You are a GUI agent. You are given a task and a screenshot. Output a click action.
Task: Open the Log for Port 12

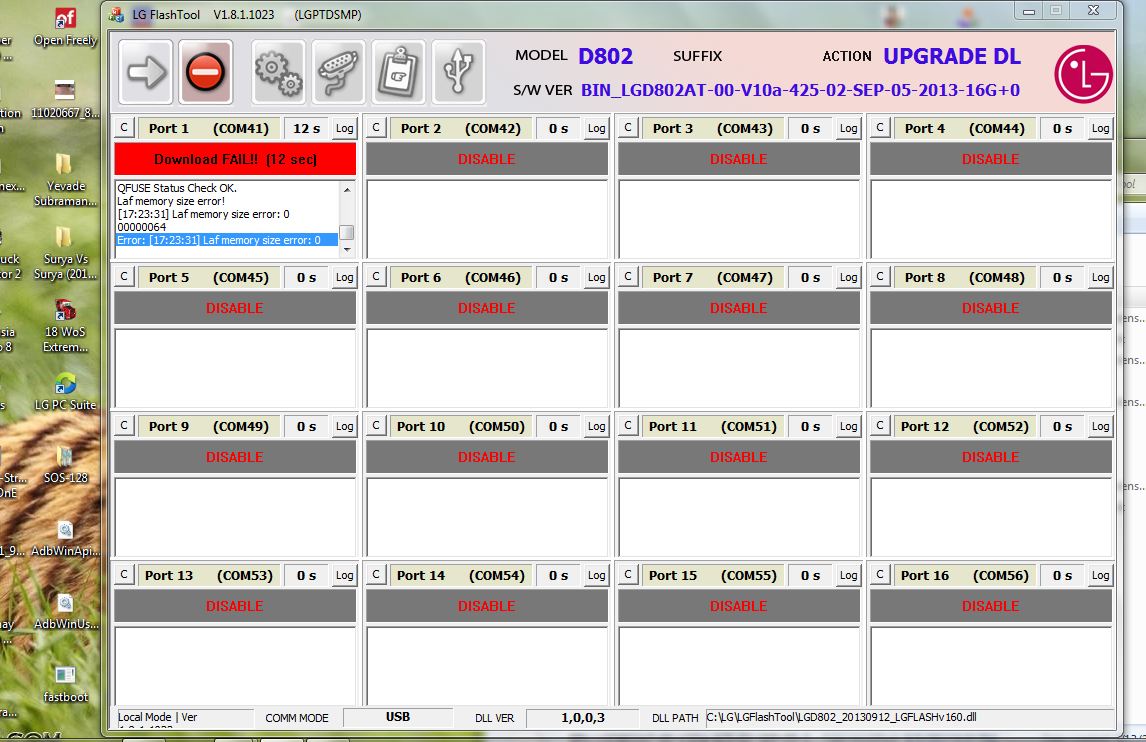pyautogui.click(x=1101, y=427)
